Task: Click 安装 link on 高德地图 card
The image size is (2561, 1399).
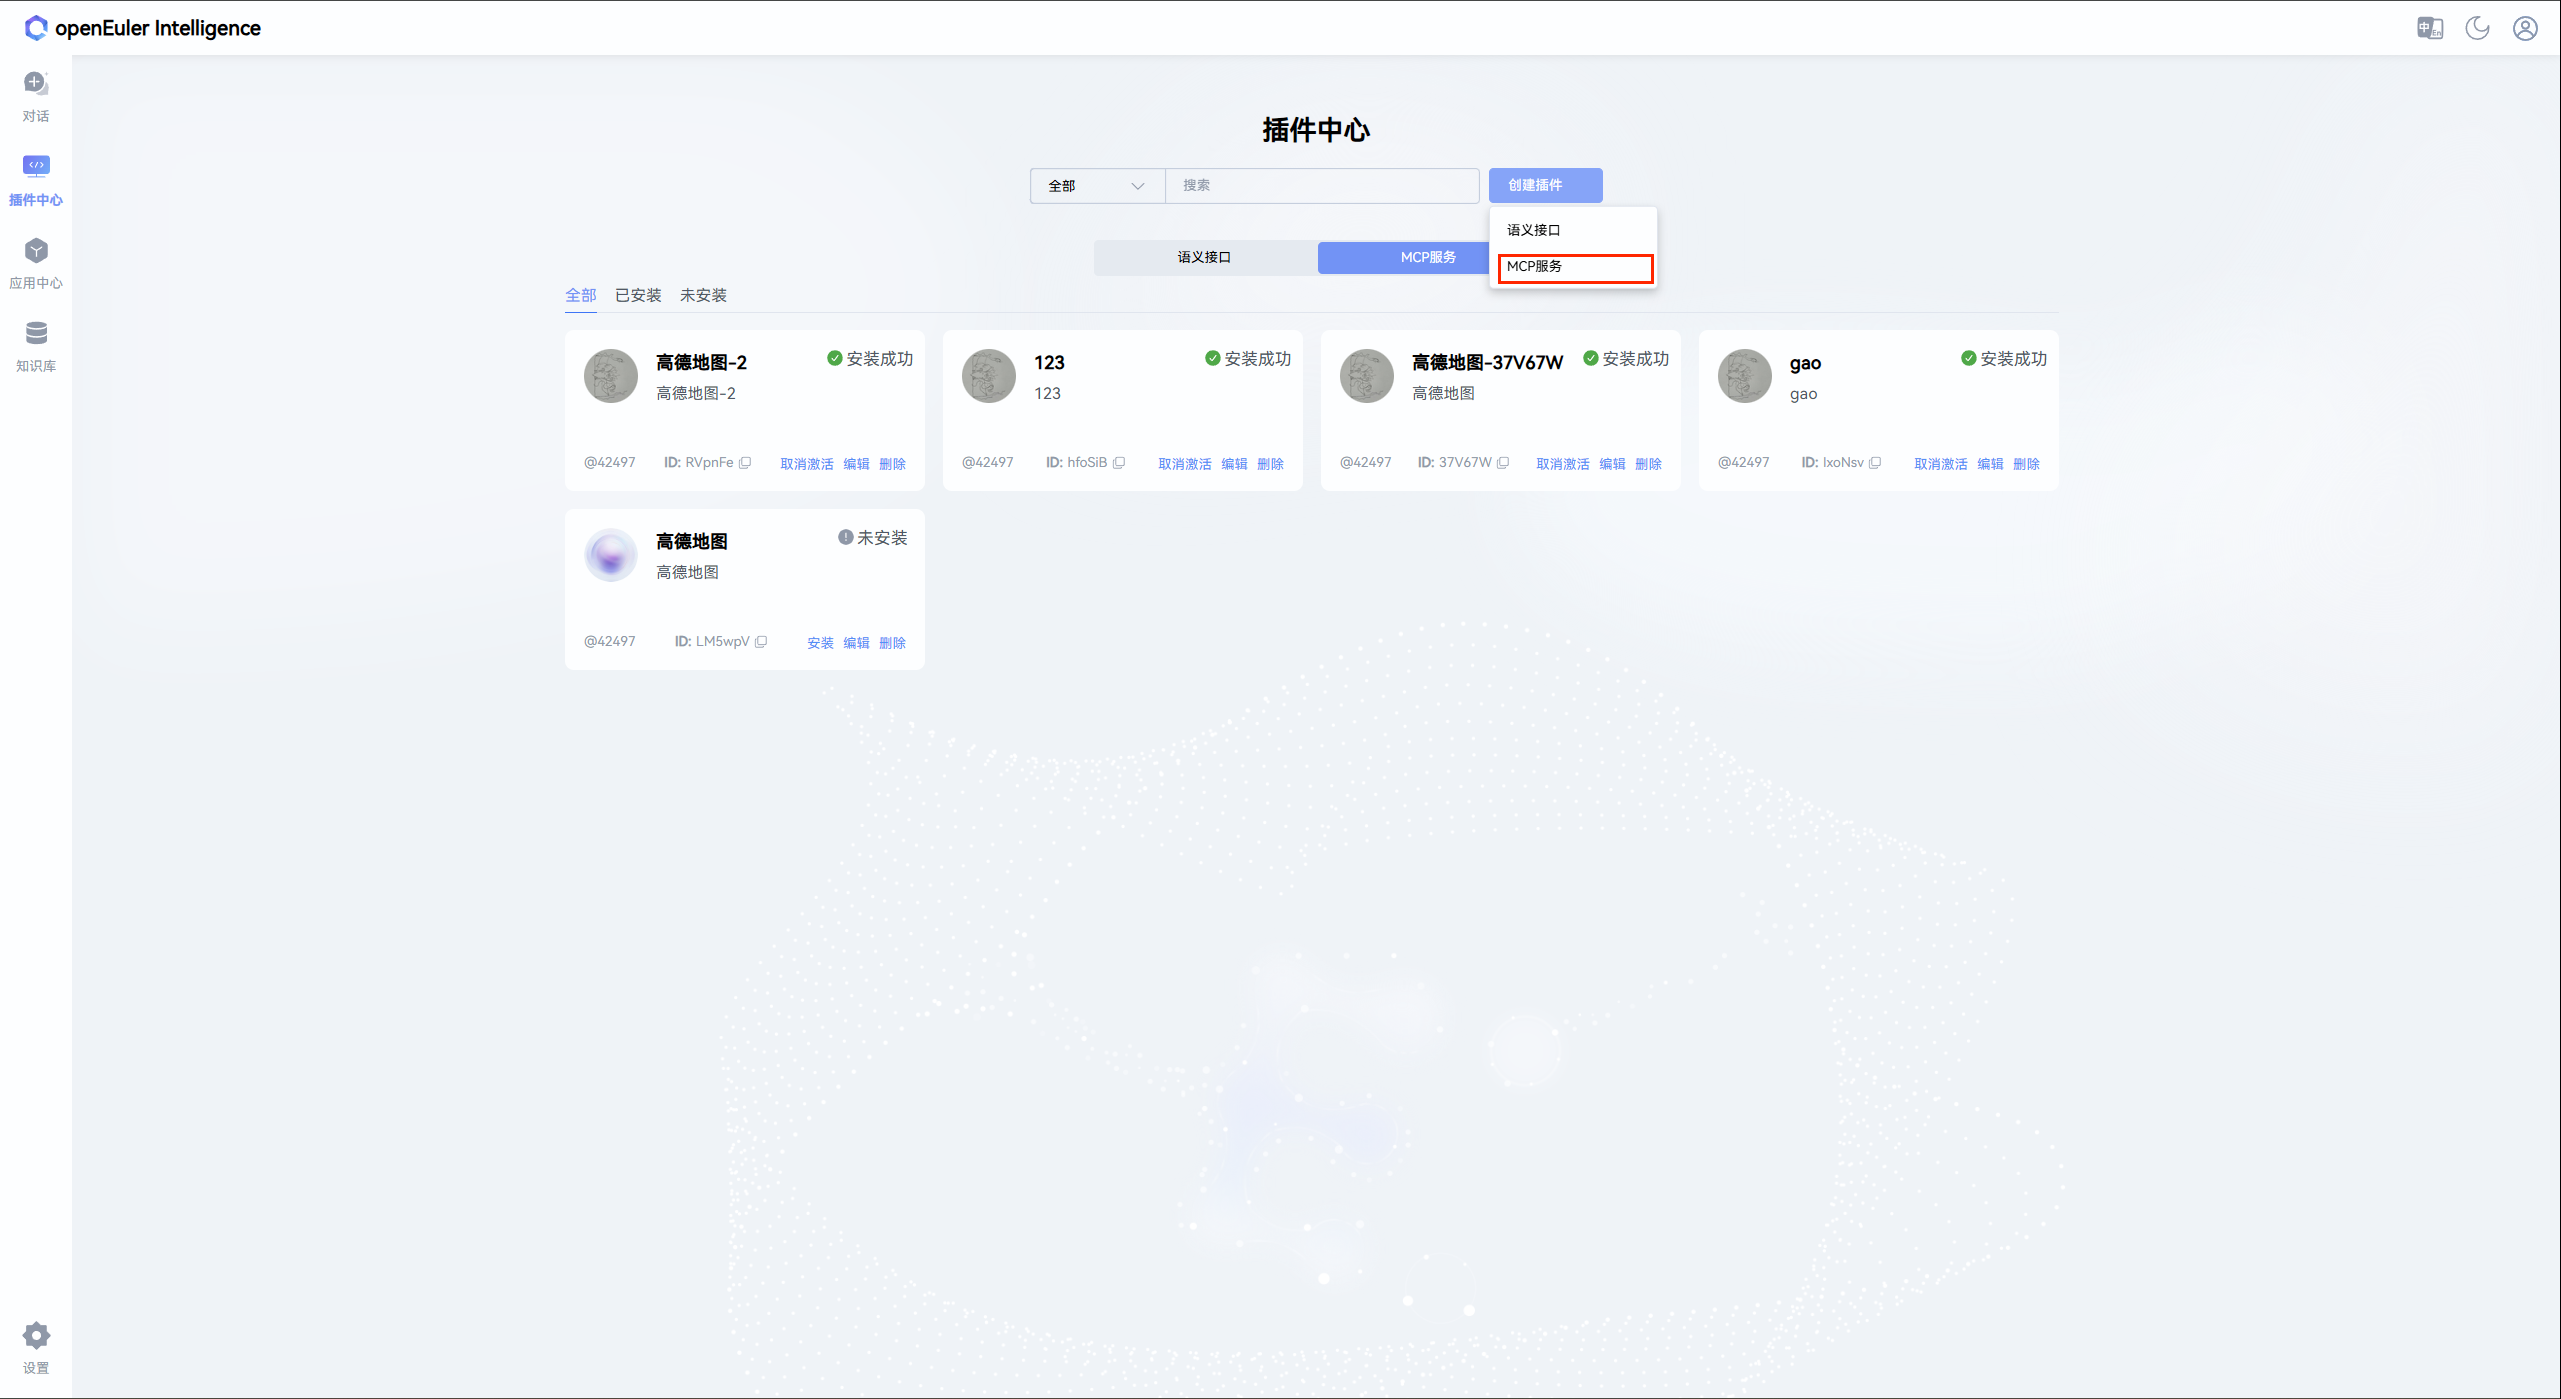Action: 819,643
